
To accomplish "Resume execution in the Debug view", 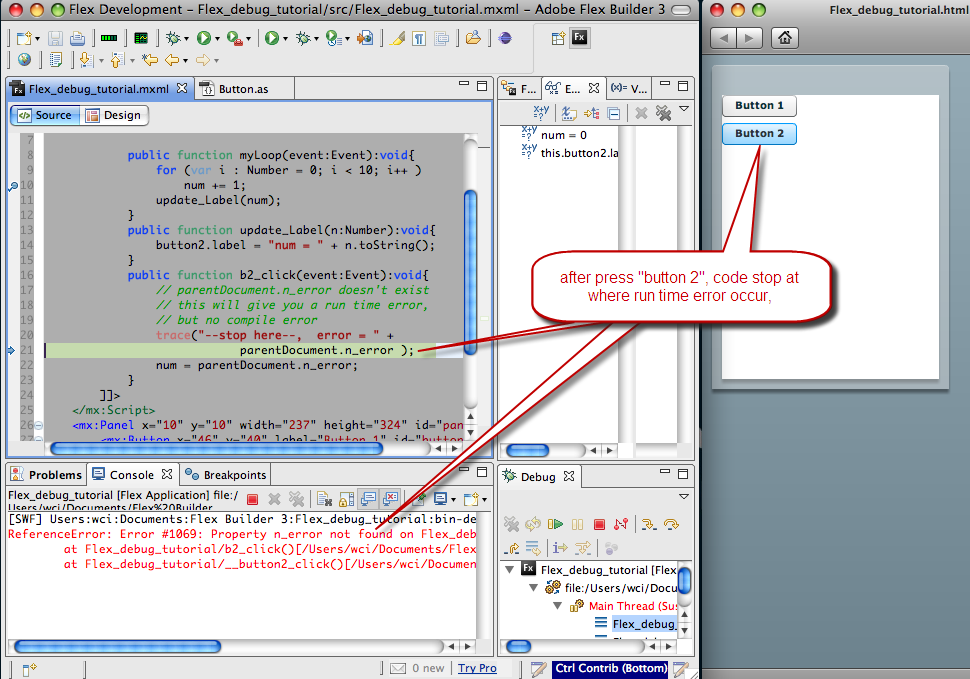I will [x=555, y=524].
